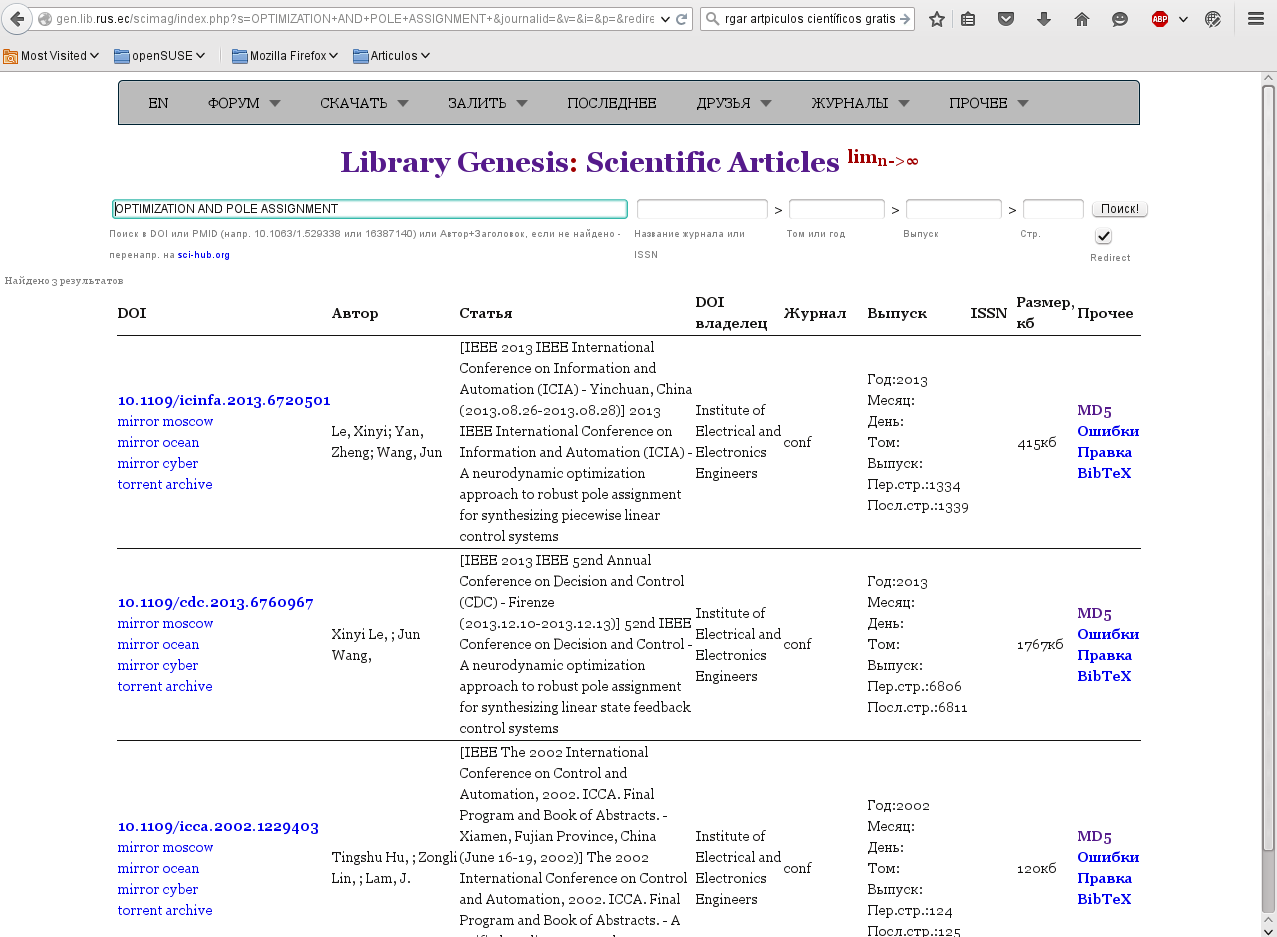Focus the page (Стр.) field
Image resolution: width=1277 pixels, height=937 pixels.
[x=1053, y=210]
